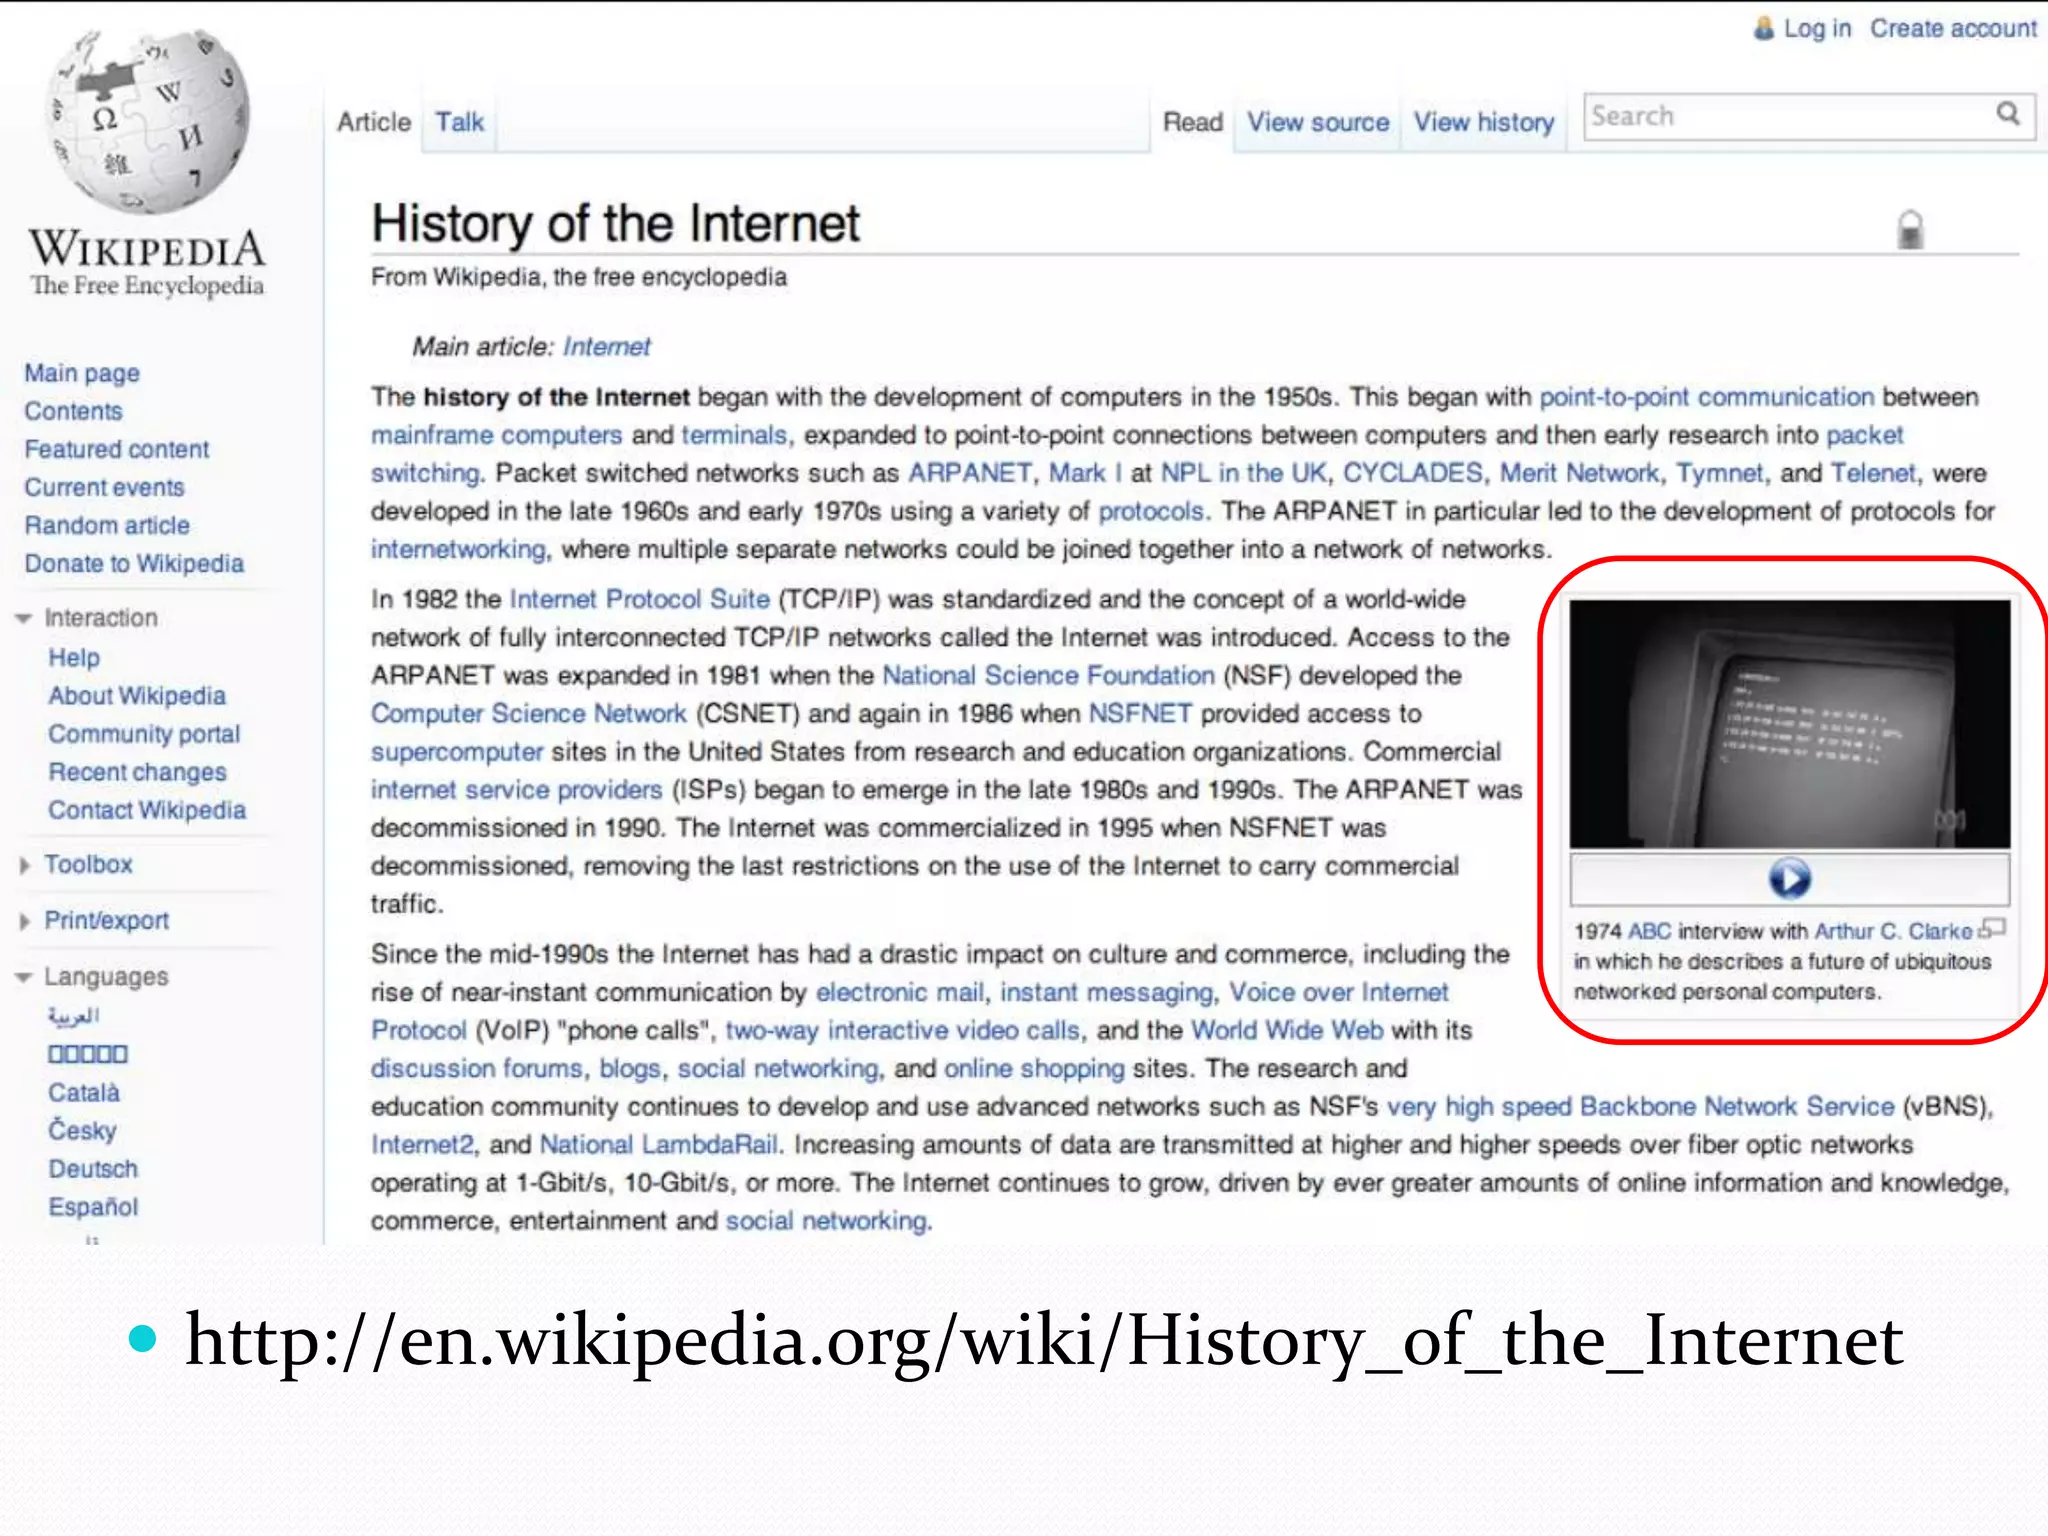Open National Science Foundation link
2048x1536 pixels.
[1048, 675]
